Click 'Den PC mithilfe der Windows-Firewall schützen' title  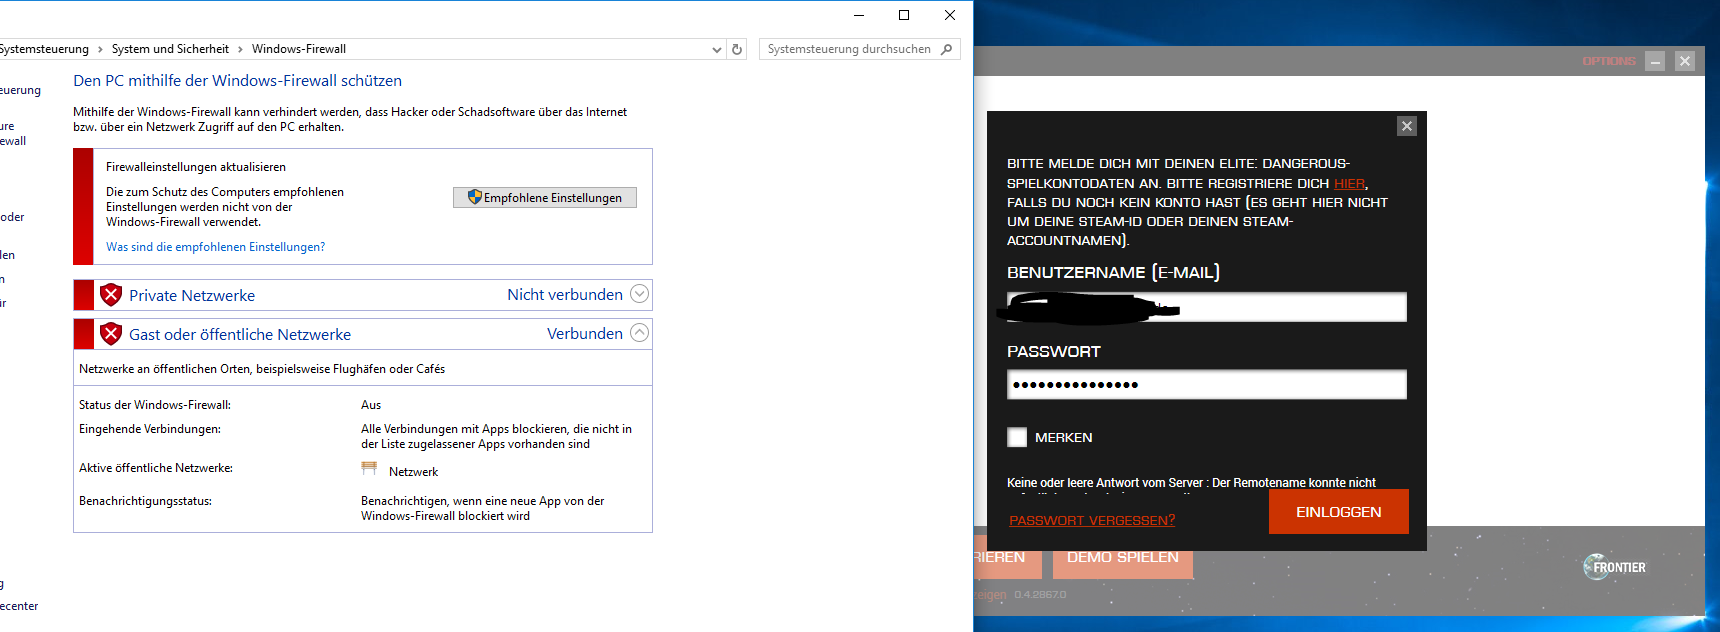tap(238, 81)
